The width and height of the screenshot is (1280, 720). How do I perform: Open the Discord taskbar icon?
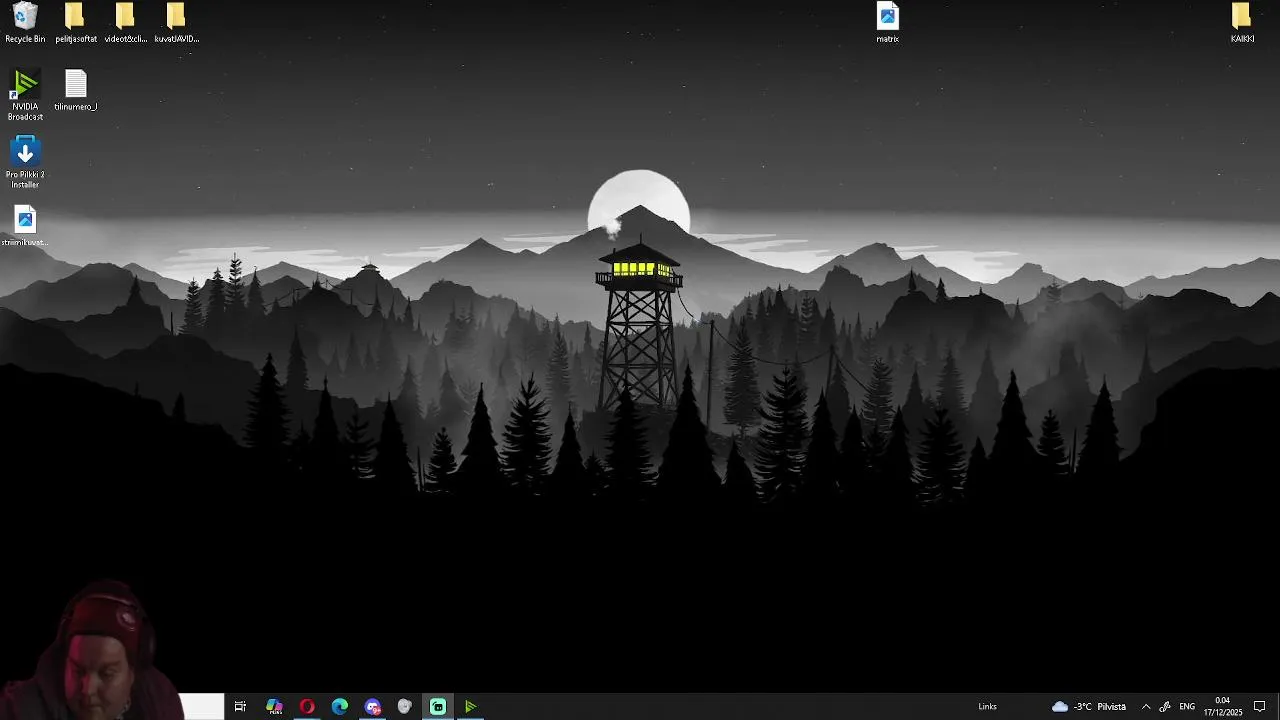373,707
